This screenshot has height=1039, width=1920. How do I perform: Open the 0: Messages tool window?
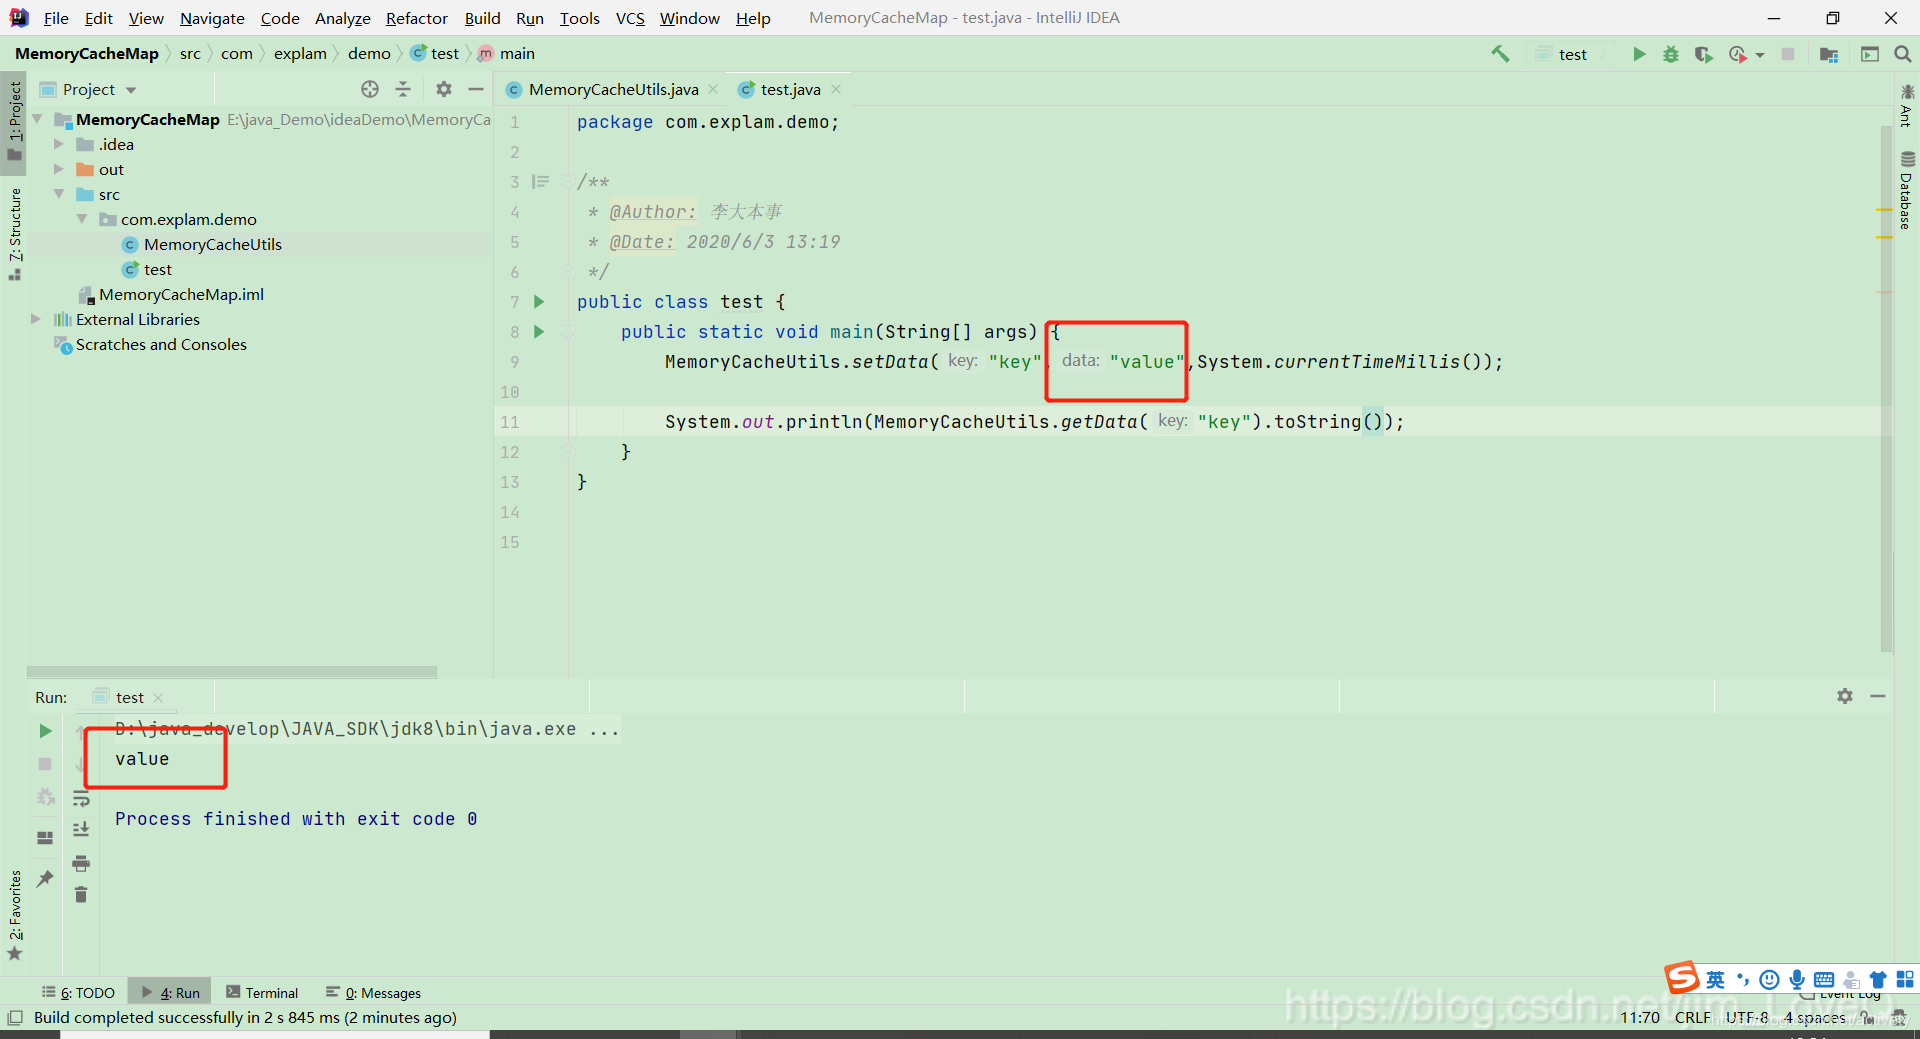374,992
